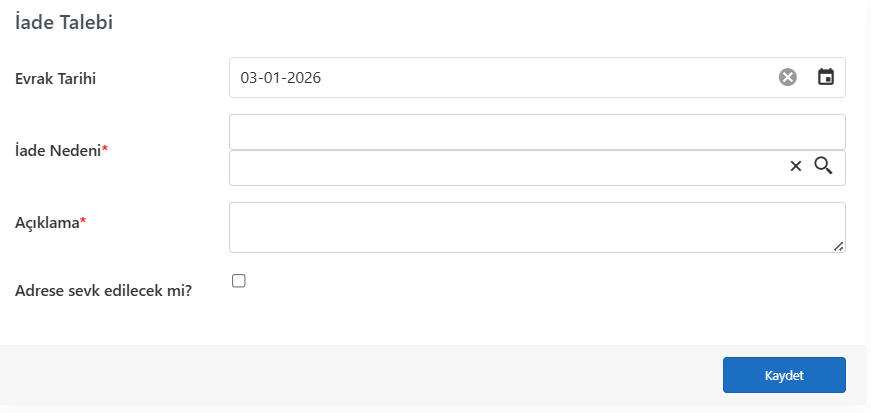The width and height of the screenshot is (871, 413).
Task: Click the Açıklama label text
Action: (47, 223)
